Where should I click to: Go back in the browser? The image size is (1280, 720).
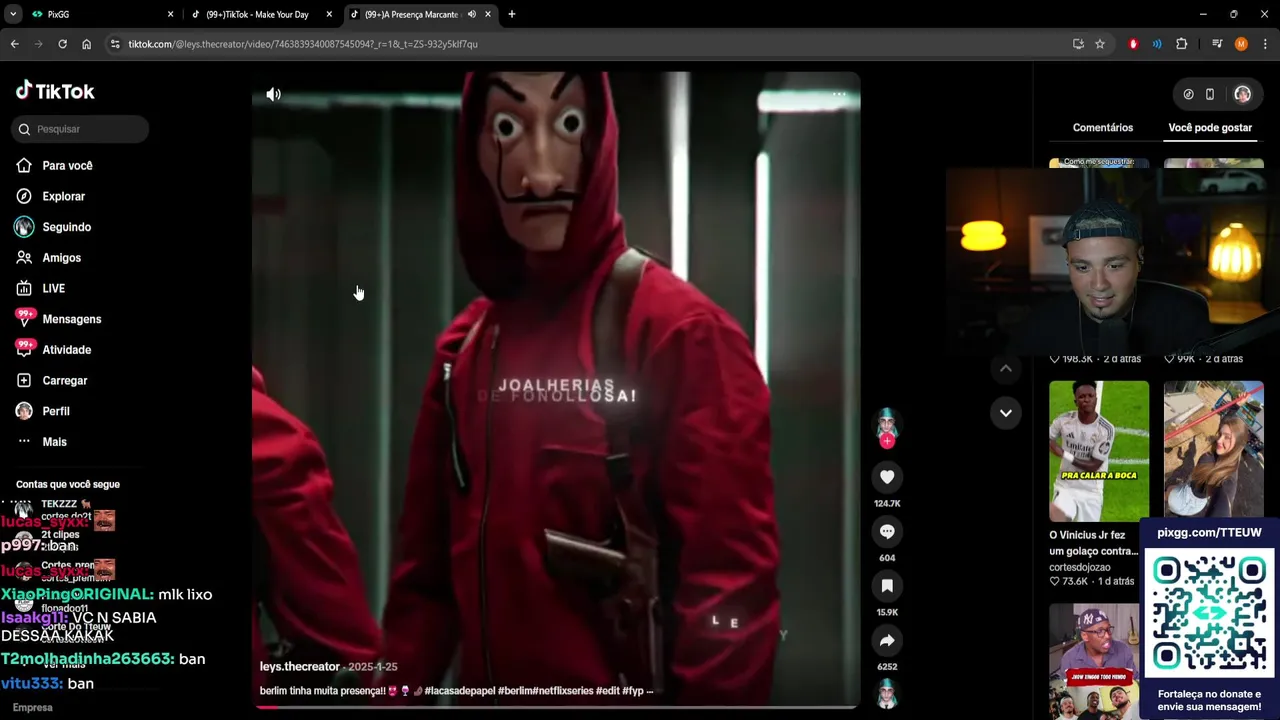pos(15,44)
